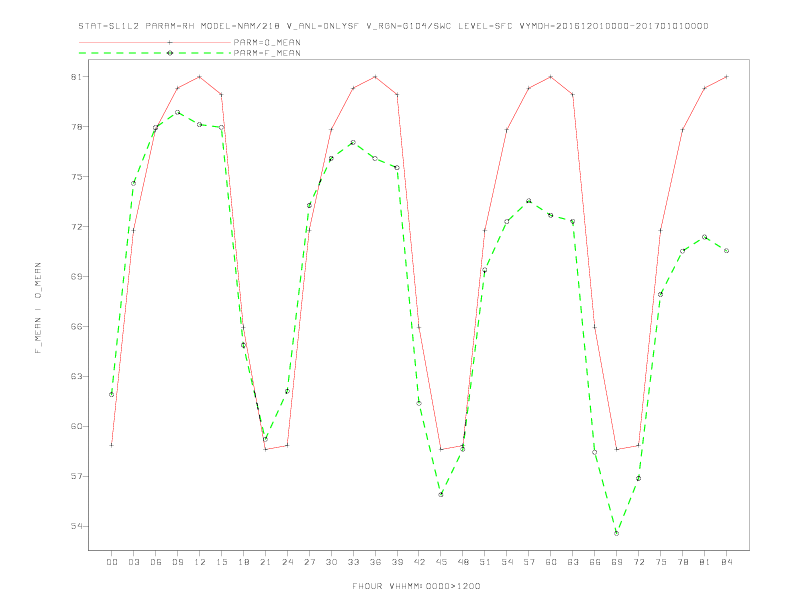Click the x-axis forecast hour label 21
The width and height of the screenshot is (792, 612).
[265, 562]
